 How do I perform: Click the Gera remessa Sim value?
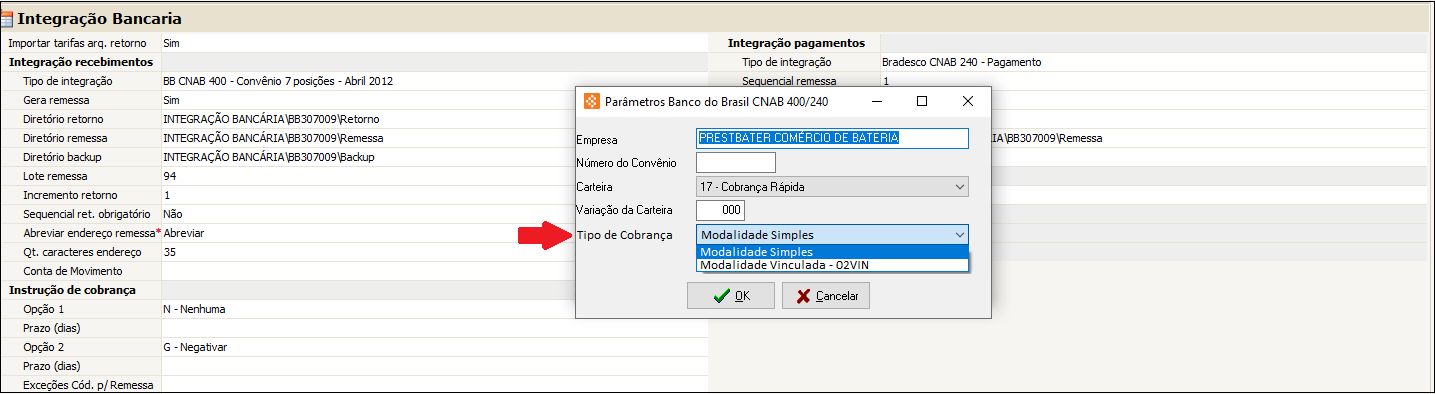click(x=171, y=100)
